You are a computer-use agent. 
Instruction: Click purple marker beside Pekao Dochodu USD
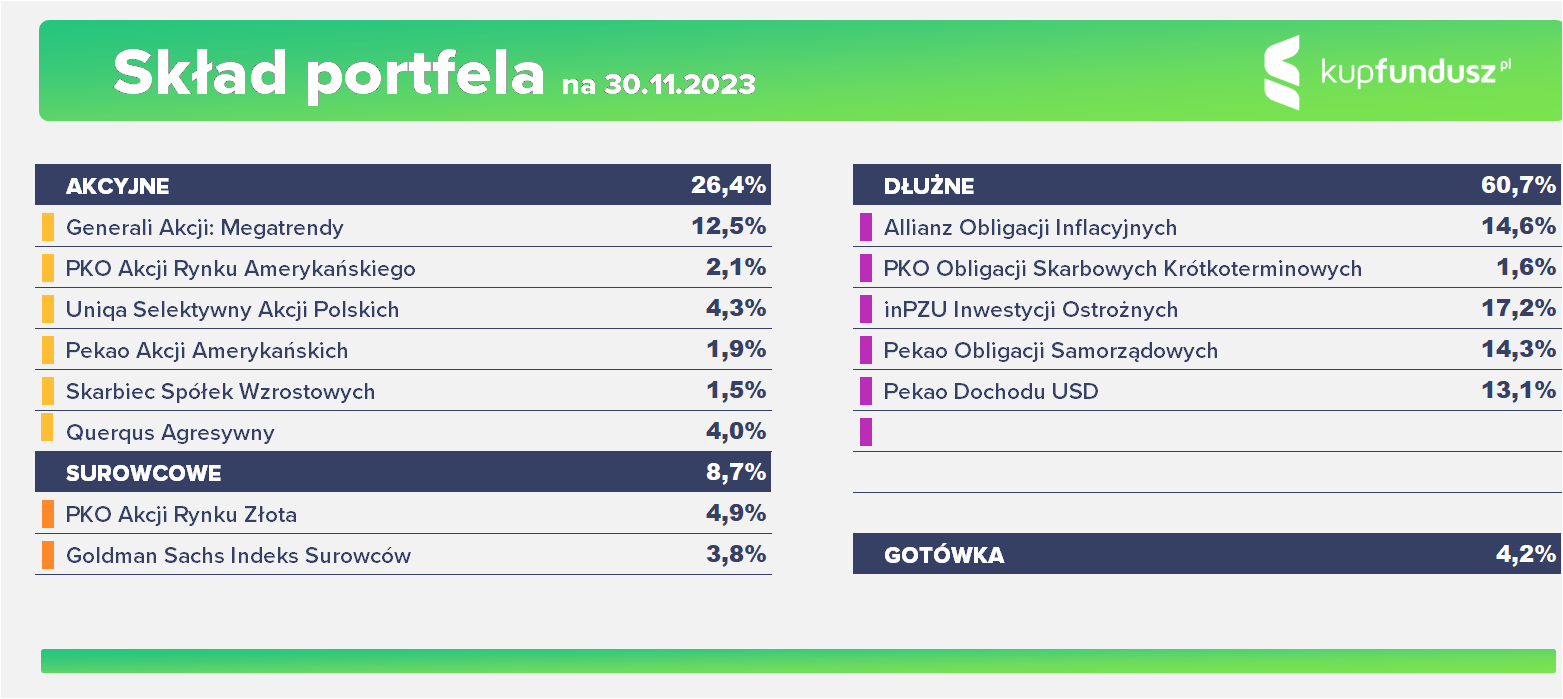[x=865, y=391]
